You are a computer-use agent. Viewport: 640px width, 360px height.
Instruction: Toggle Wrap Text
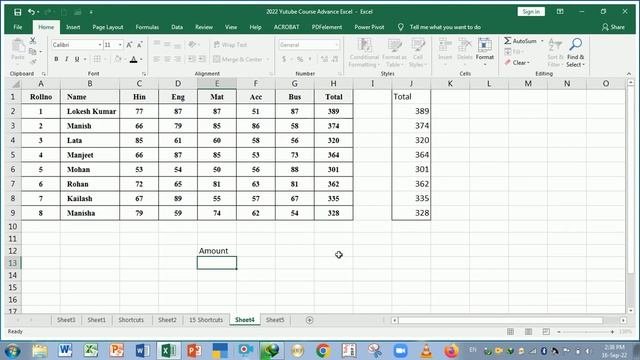[230, 44]
